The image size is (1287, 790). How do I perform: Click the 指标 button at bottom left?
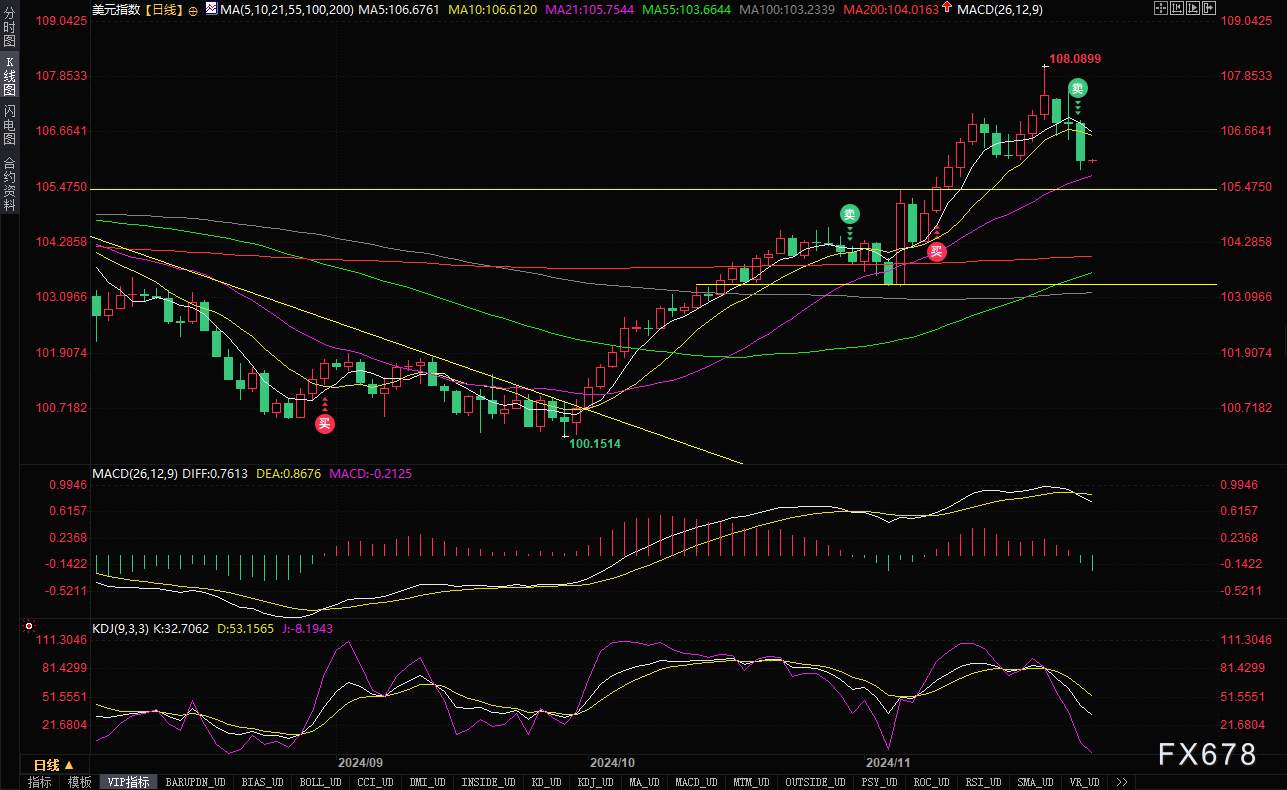coord(40,782)
